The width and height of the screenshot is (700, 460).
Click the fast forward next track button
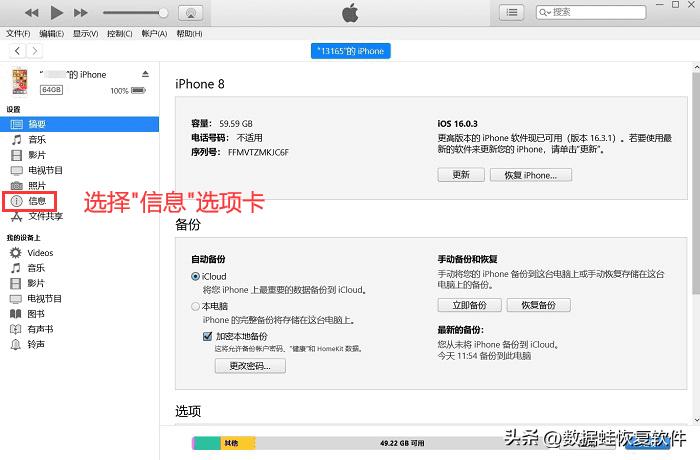pyautogui.click(x=80, y=13)
